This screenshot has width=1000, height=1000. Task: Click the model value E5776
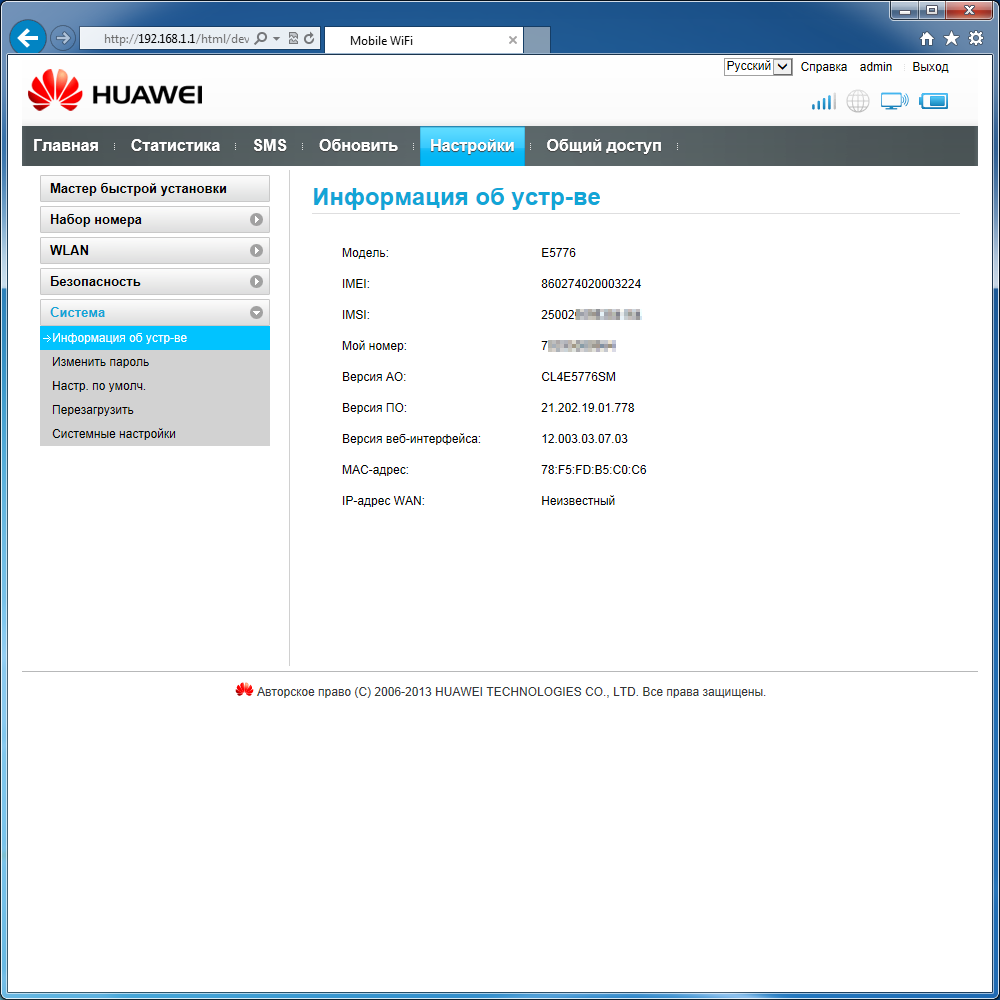click(x=558, y=253)
